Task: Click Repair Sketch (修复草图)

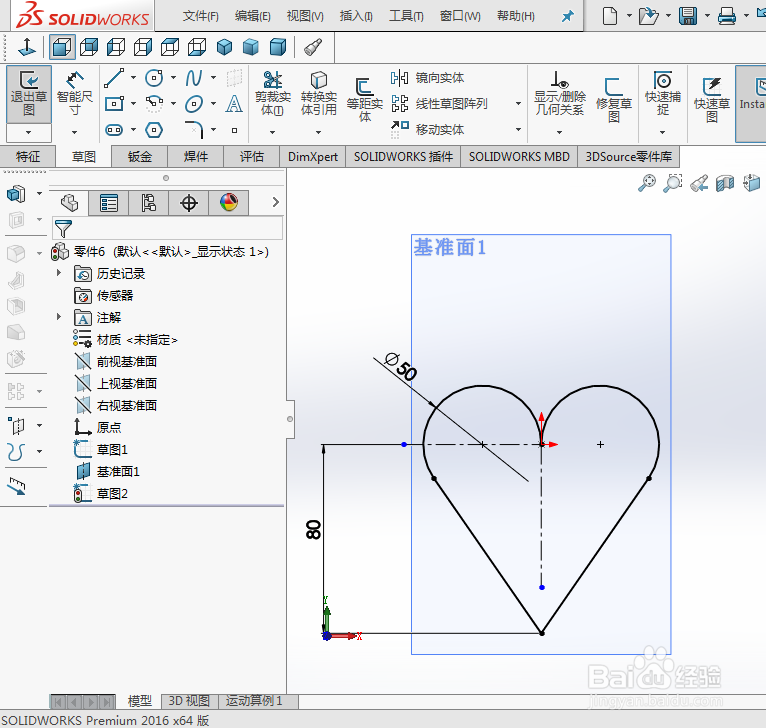Action: (614, 99)
